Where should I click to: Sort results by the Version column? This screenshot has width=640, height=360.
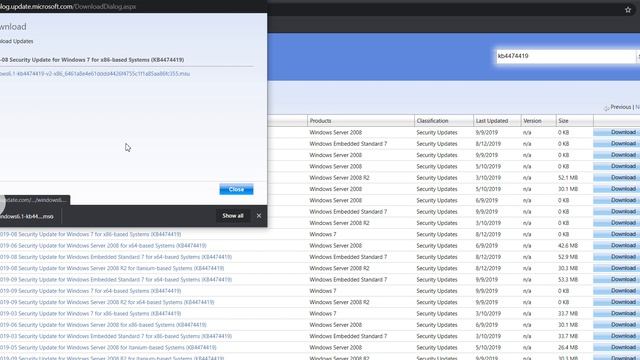(532, 121)
